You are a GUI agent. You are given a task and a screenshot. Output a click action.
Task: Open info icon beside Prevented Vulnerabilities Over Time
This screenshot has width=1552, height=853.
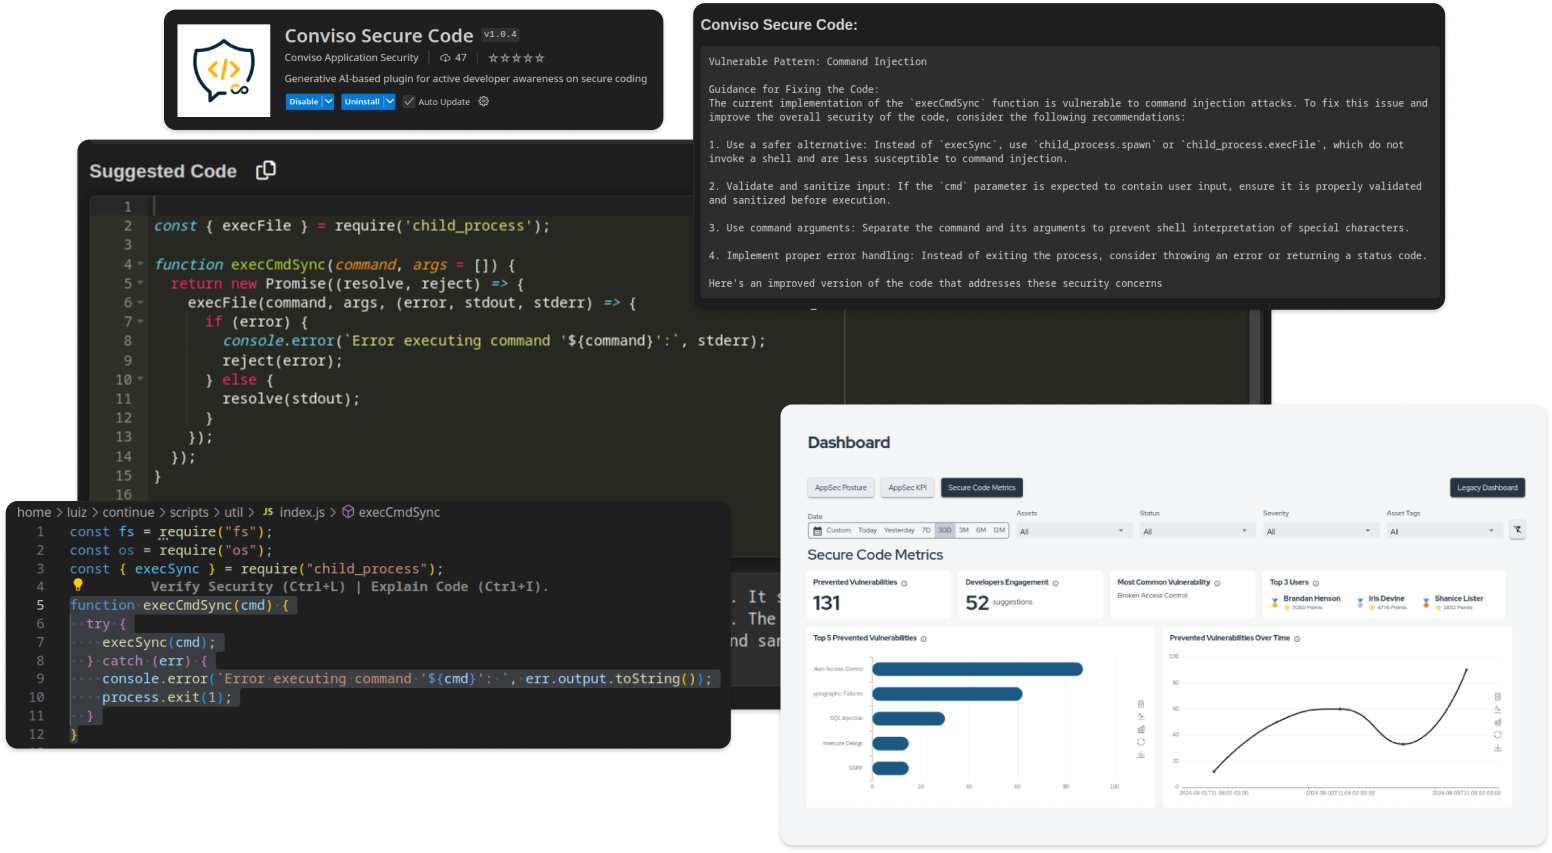tap(1297, 639)
